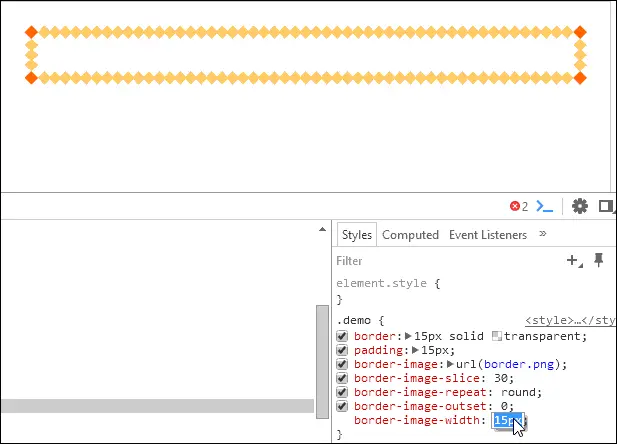617x444 pixels.
Task: Add new style rule plus icon
Action: pos(574,261)
